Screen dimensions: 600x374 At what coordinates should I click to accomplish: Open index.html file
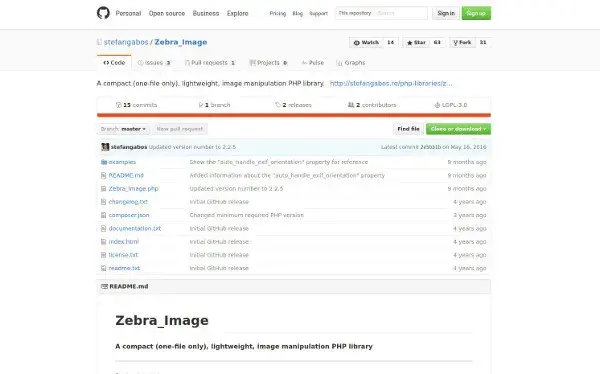[123, 242]
